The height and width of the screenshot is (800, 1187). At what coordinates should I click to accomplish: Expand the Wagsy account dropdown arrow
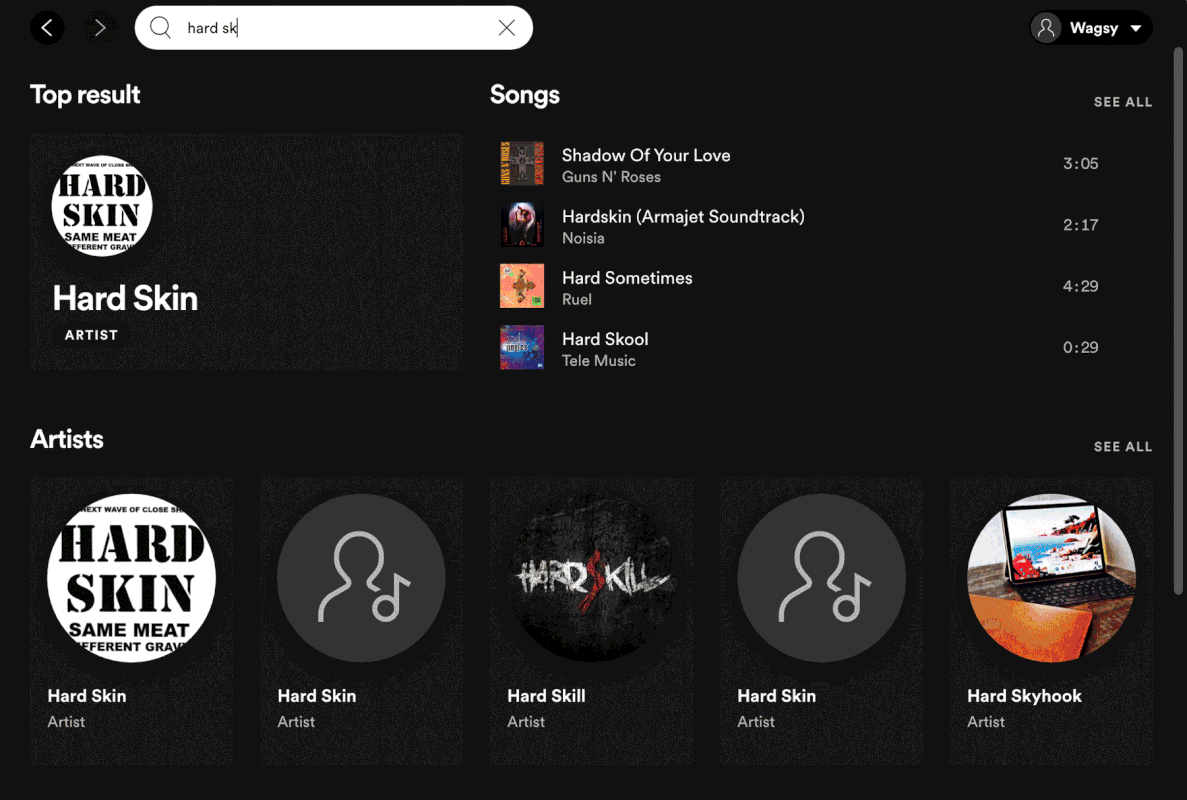[x=1136, y=29]
